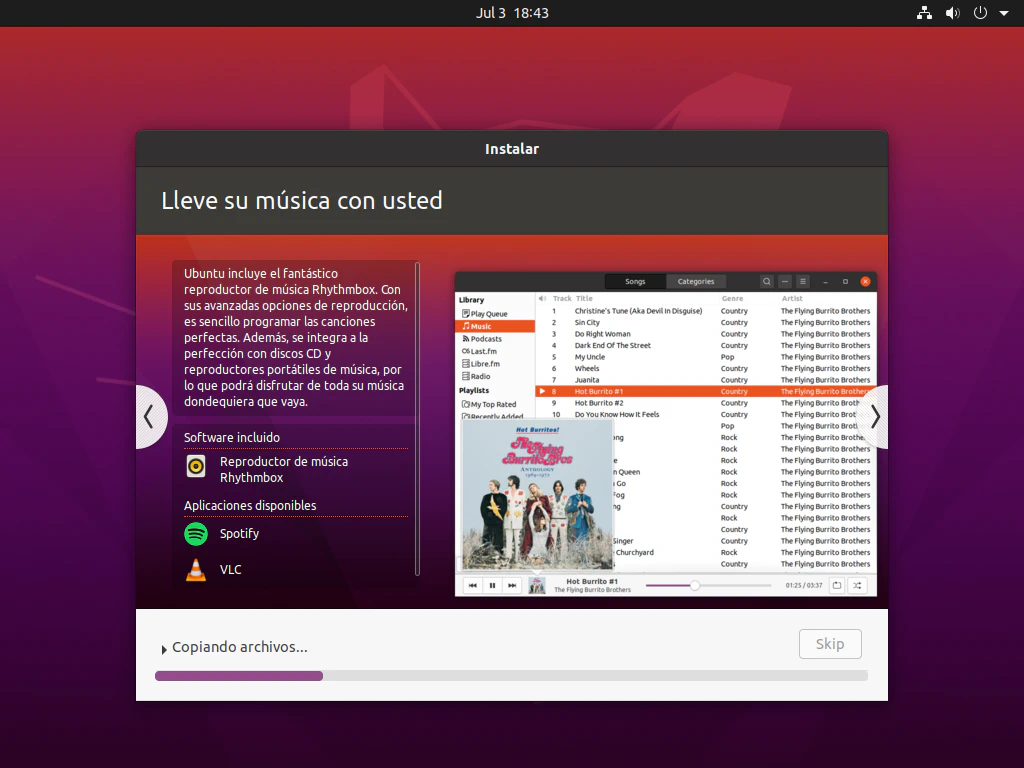Viewport: 1024px width, 768px height.
Task: Select the track Do Right Woman
Action: pyautogui.click(x=705, y=334)
